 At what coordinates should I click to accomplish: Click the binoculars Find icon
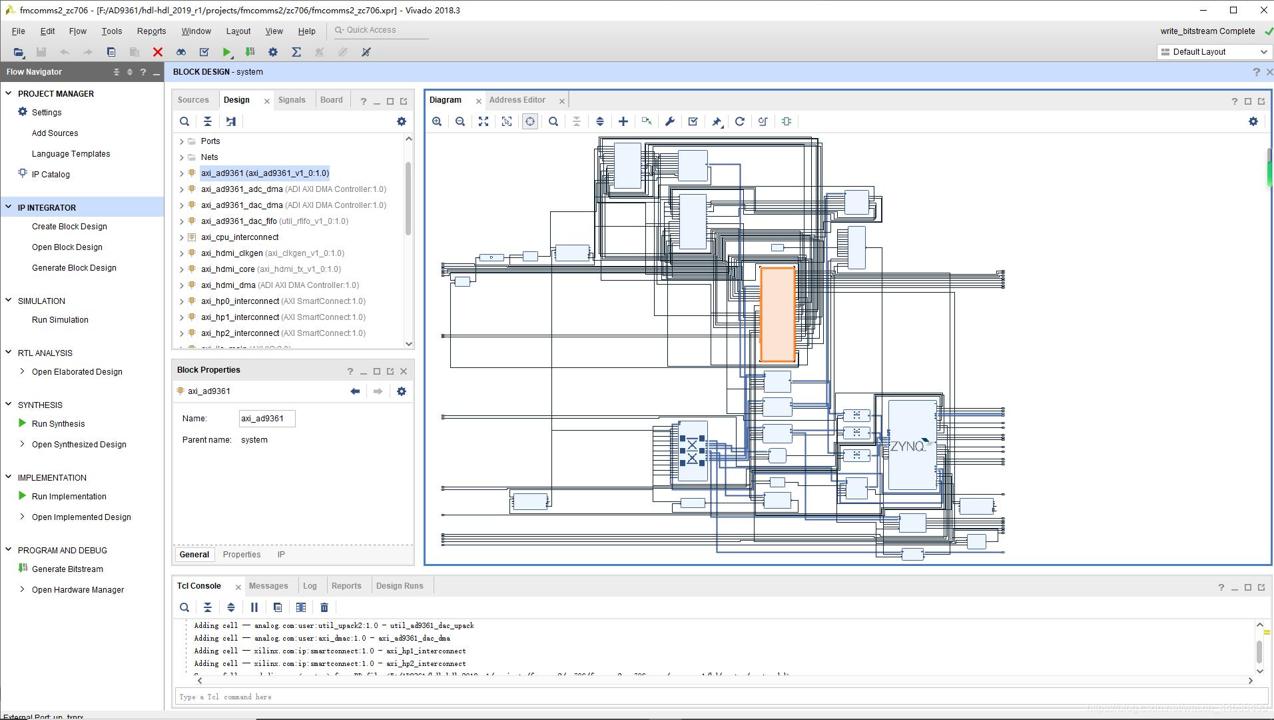(181, 52)
